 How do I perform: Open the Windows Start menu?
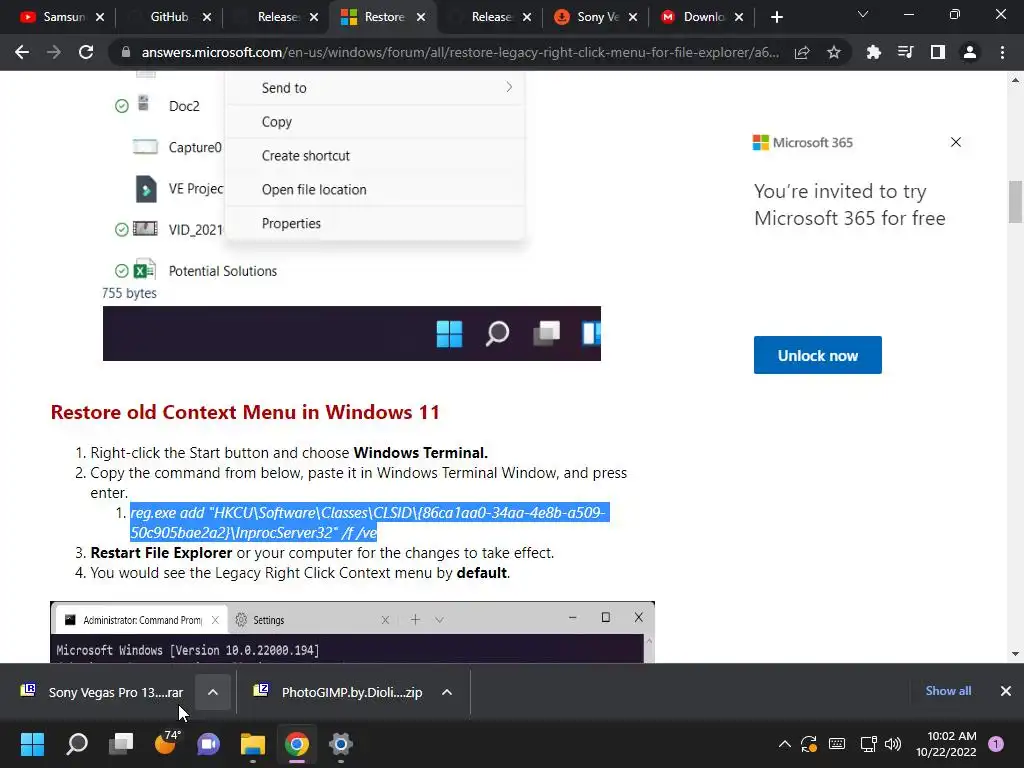tap(32, 744)
